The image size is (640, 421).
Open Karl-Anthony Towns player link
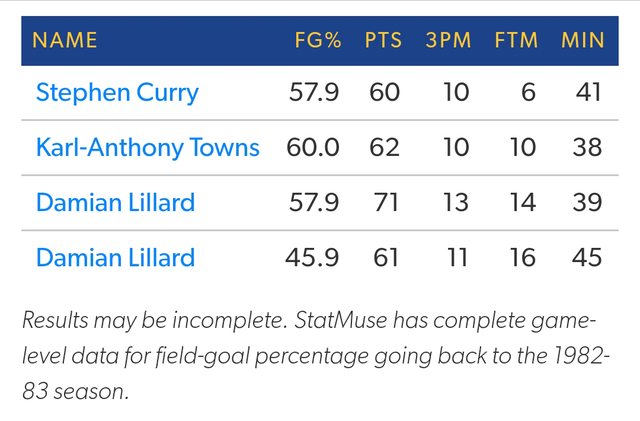click(x=147, y=148)
